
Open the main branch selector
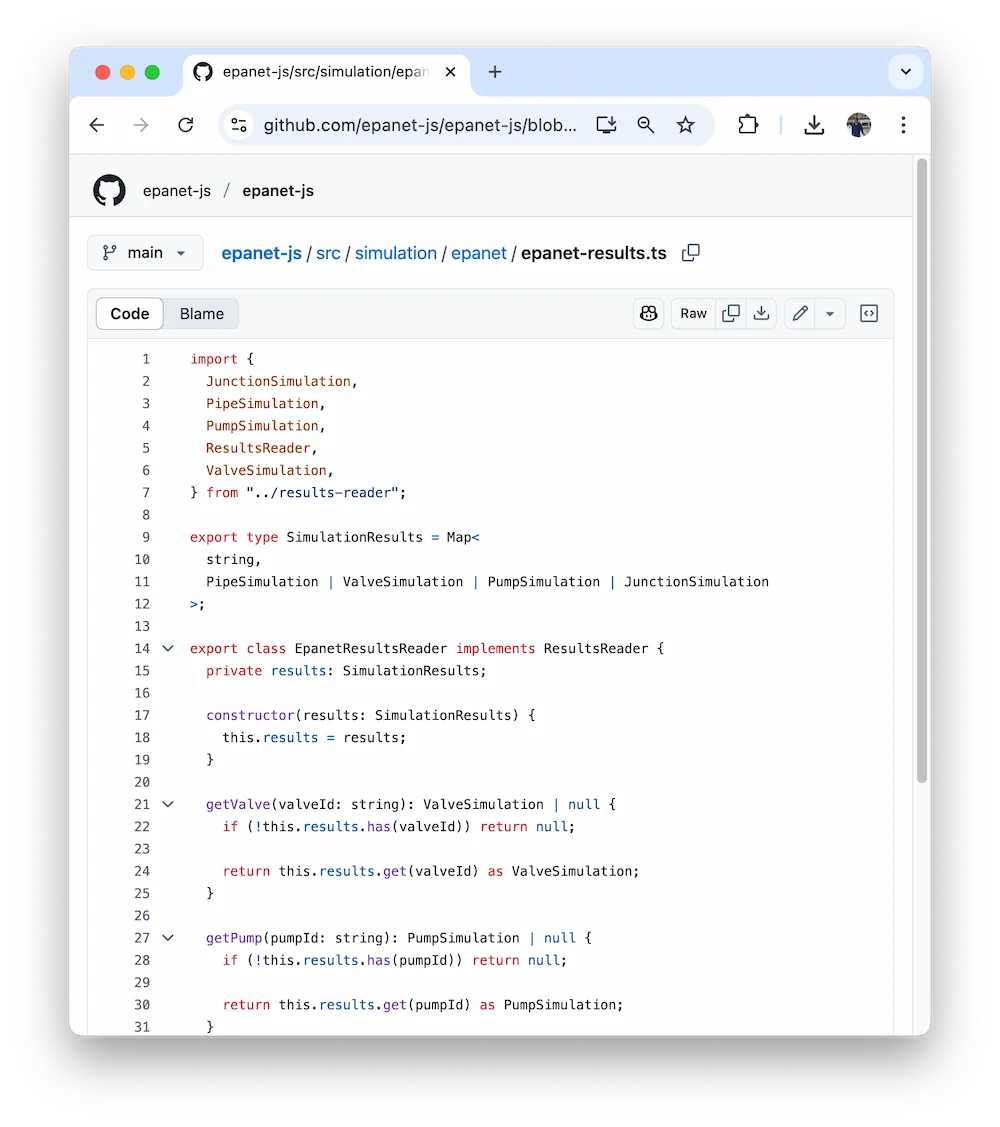click(x=144, y=253)
